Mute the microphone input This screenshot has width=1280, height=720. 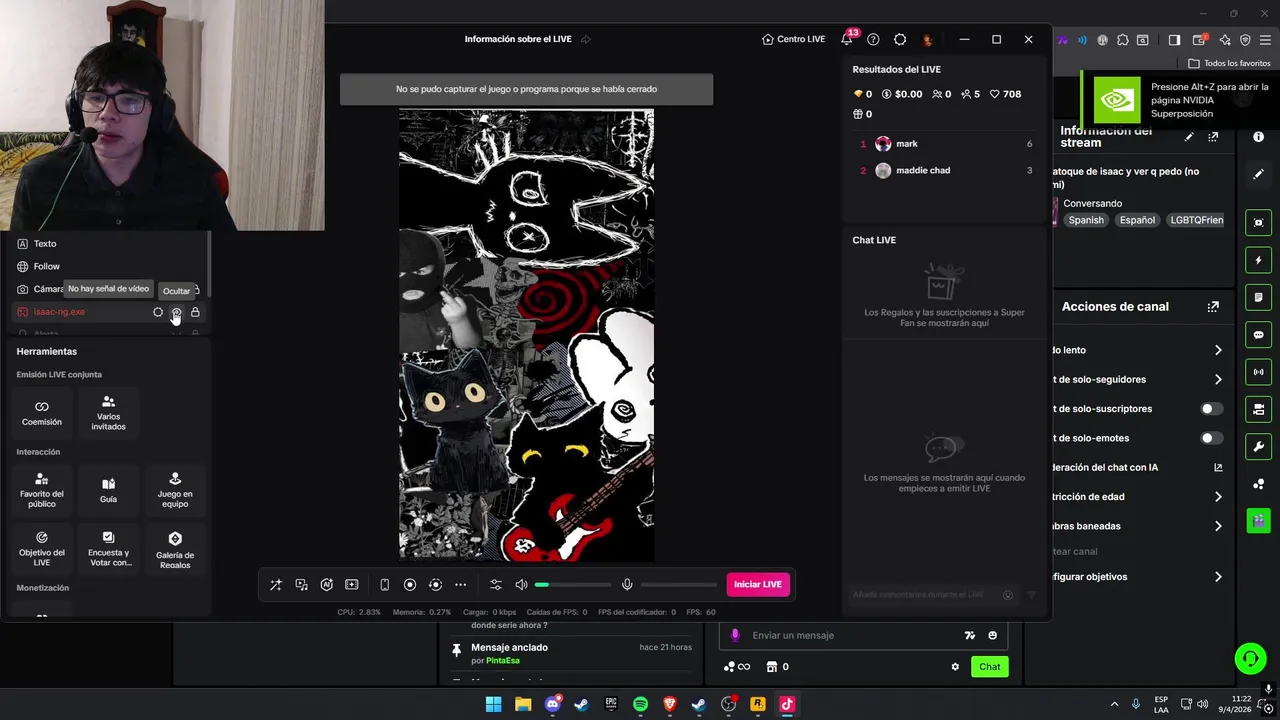(x=627, y=585)
